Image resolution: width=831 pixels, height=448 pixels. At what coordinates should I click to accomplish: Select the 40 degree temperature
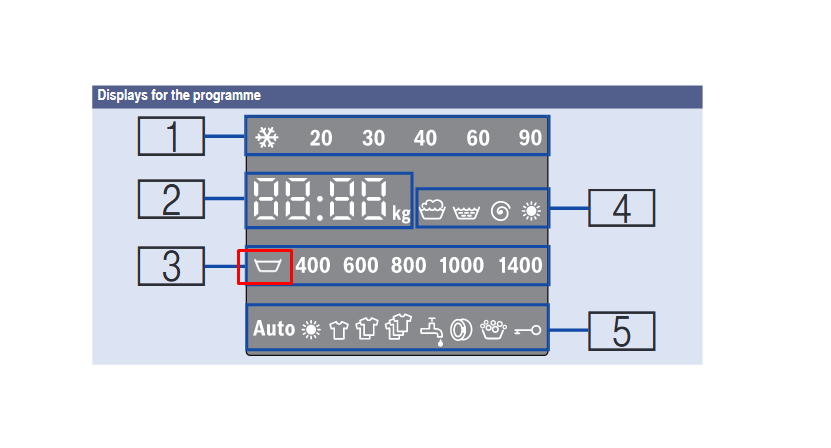[425, 138]
